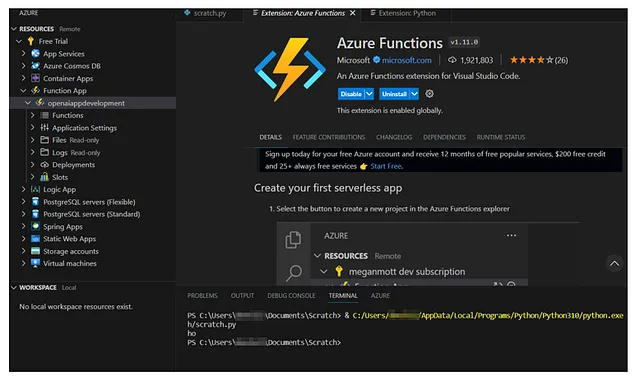Open the CHANGELOG tab
The height and width of the screenshot is (381, 640).
(394, 137)
